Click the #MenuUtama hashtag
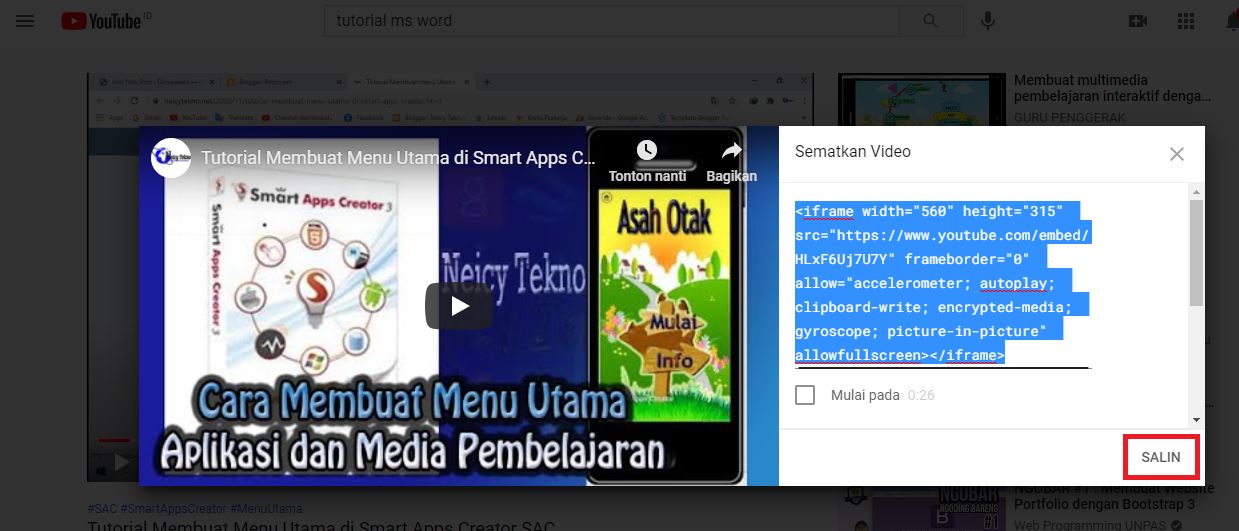This screenshot has width=1239, height=531. coord(266,509)
